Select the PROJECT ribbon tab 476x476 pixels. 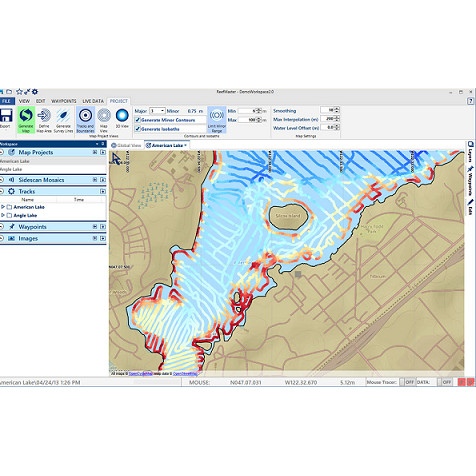pyautogui.click(x=119, y=101)
